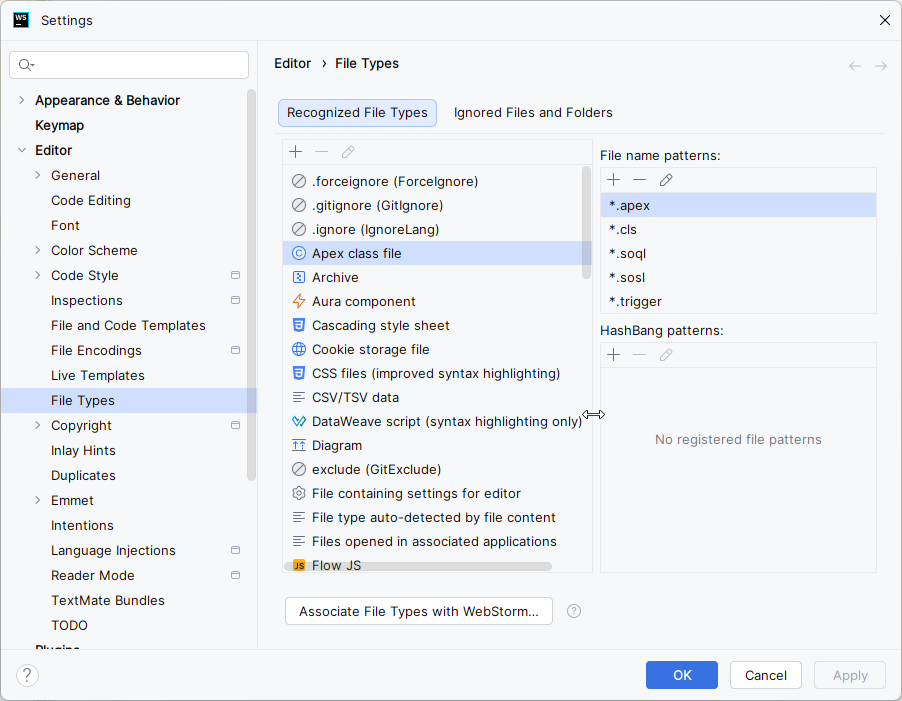Click the project-level marker beside File Encodings
The image size is (902, 701).
[x=235, y=350]
